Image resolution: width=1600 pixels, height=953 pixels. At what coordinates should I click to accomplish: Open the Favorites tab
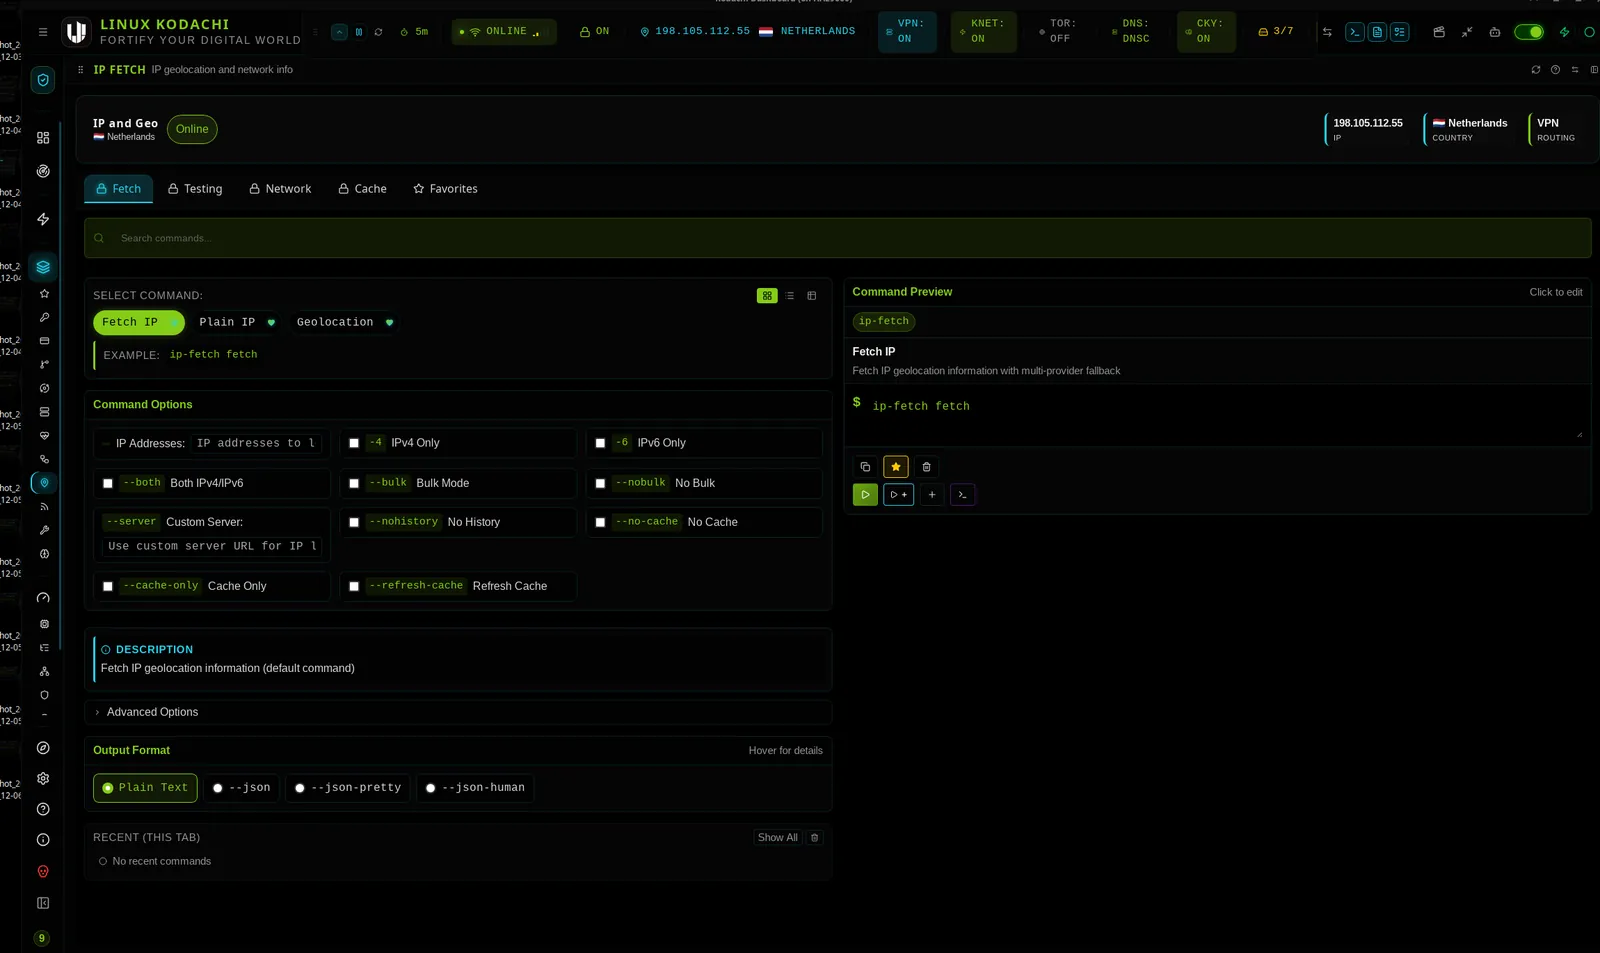click(x=445, y=189)
